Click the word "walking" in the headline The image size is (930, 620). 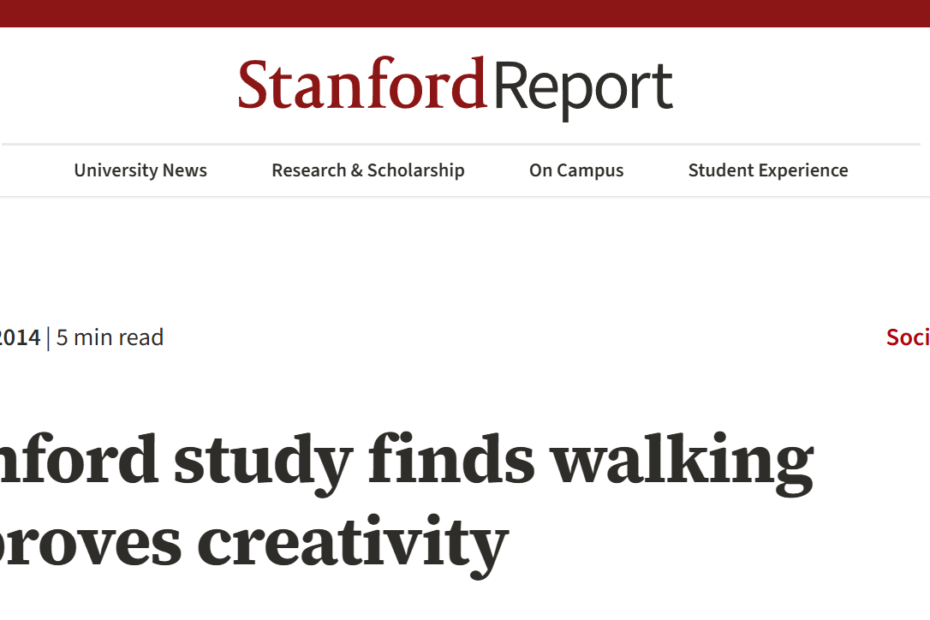(x=683, y=463)
